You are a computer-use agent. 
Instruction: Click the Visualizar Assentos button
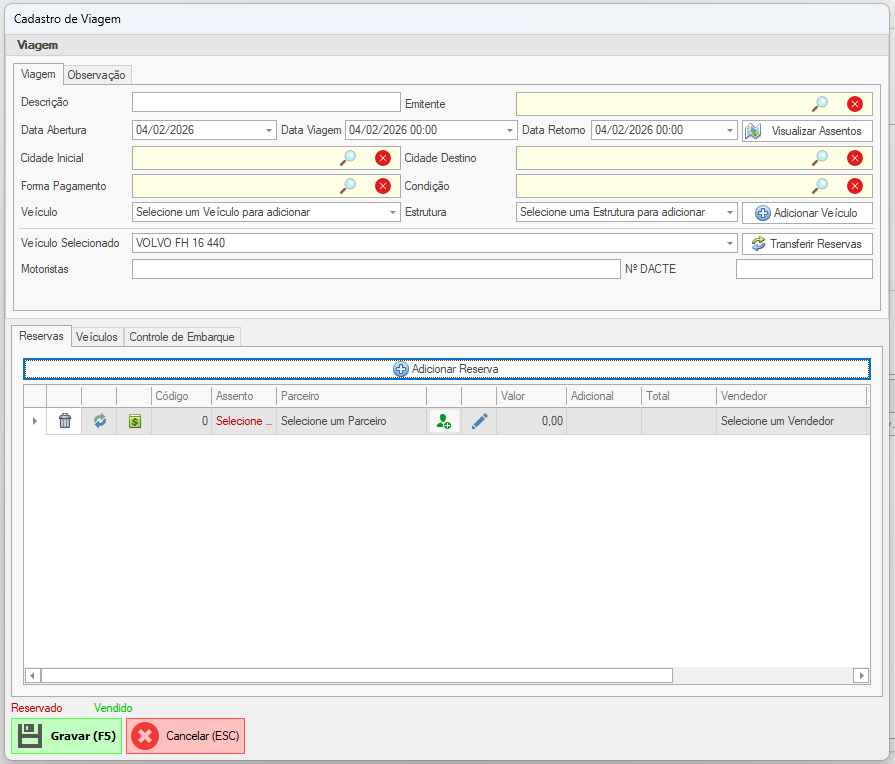click(x=807, y=131)
